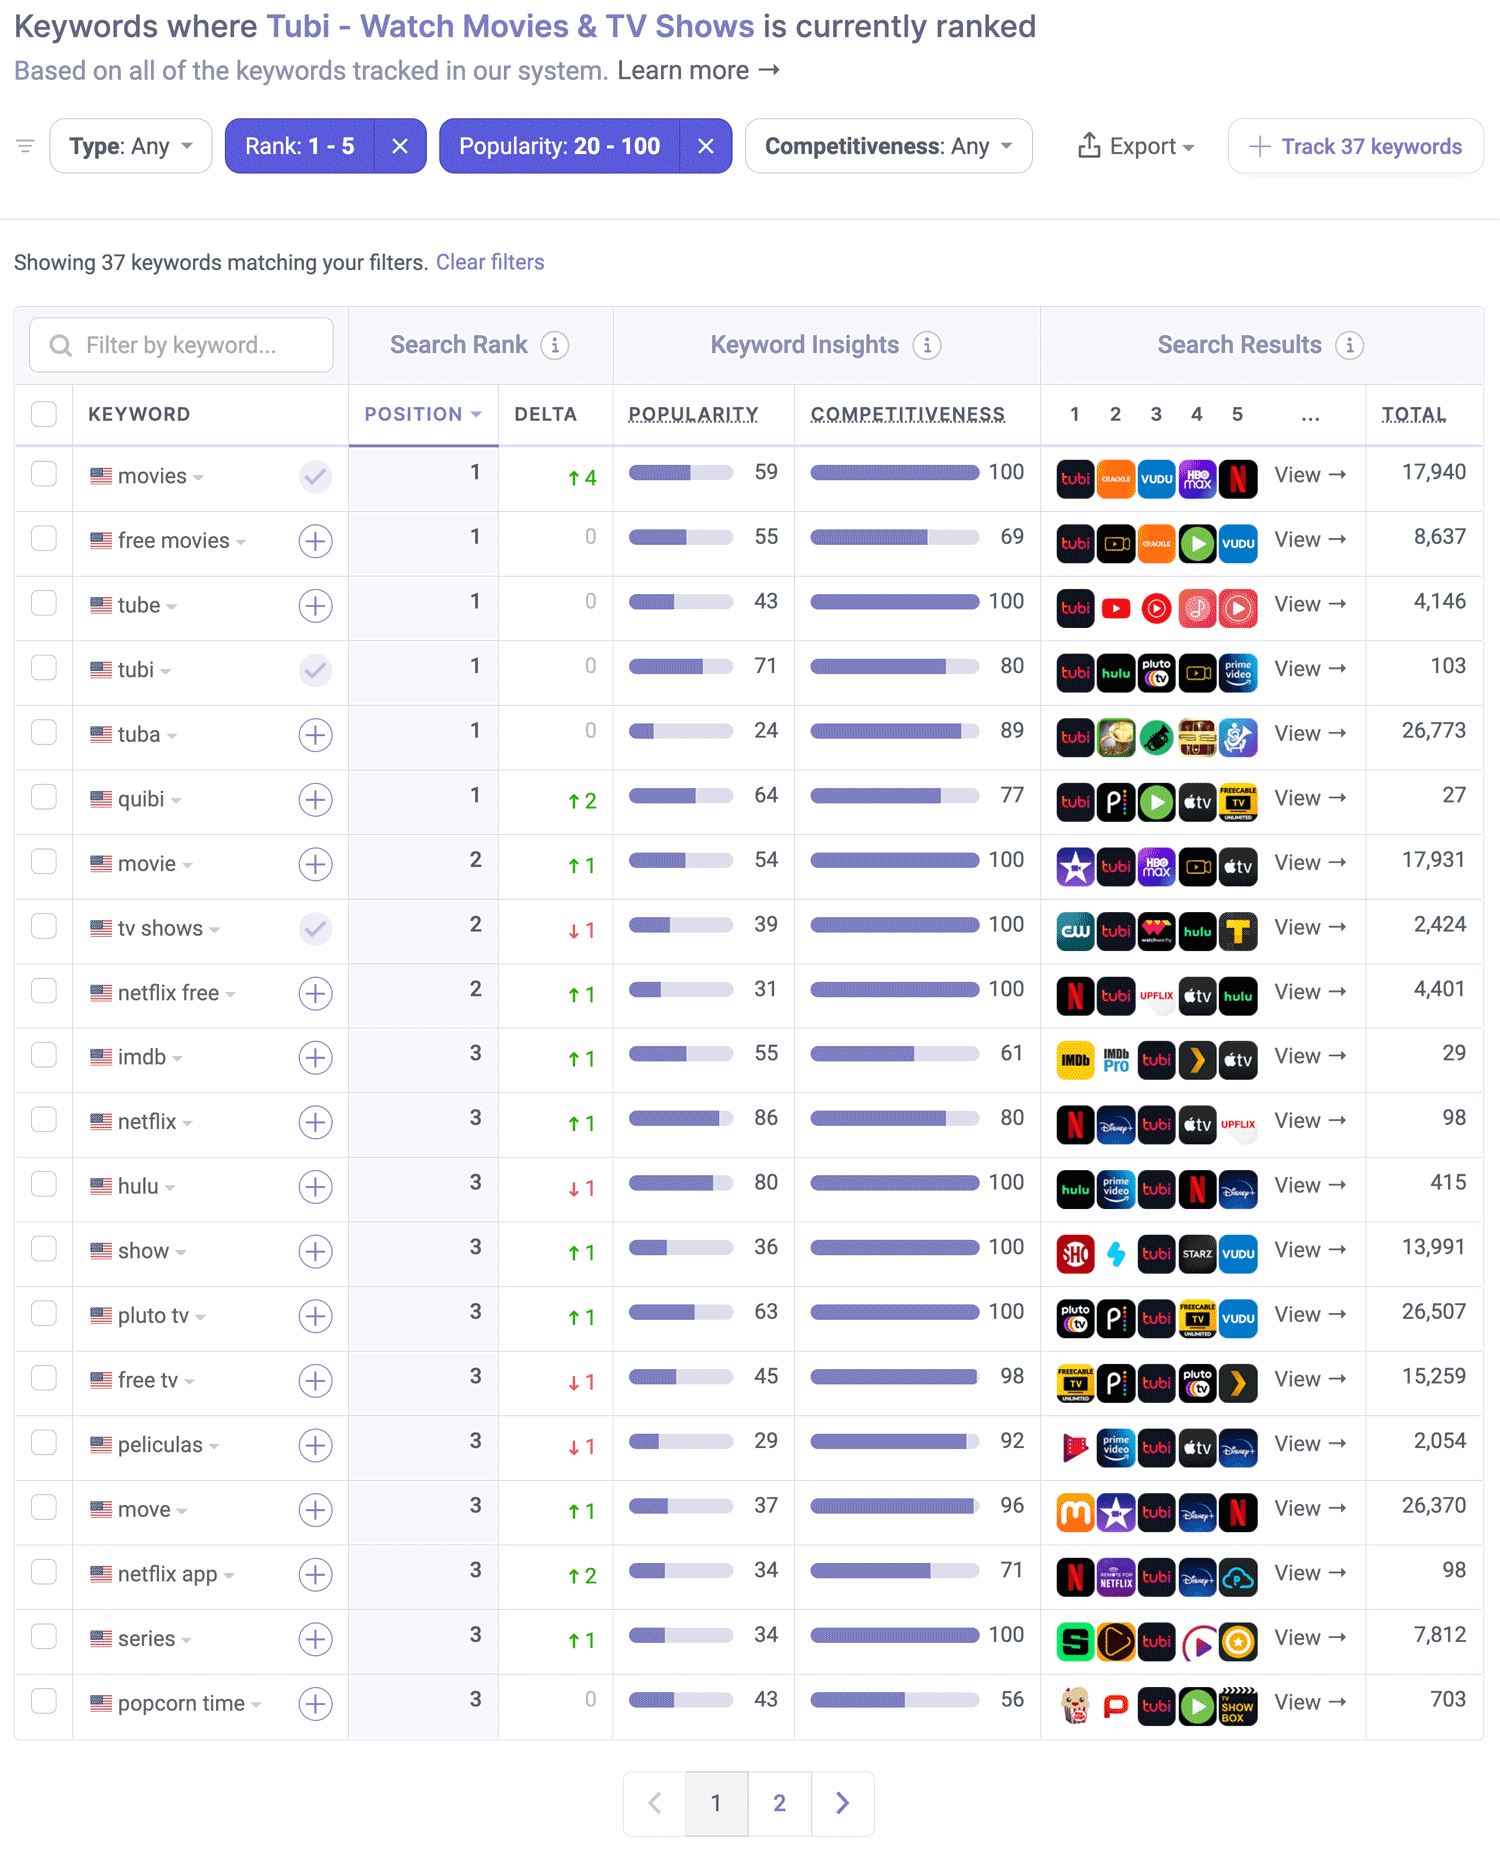Expand the series keyword dropdown arrow
1500x1858 pixels.
coord(187,1640)
